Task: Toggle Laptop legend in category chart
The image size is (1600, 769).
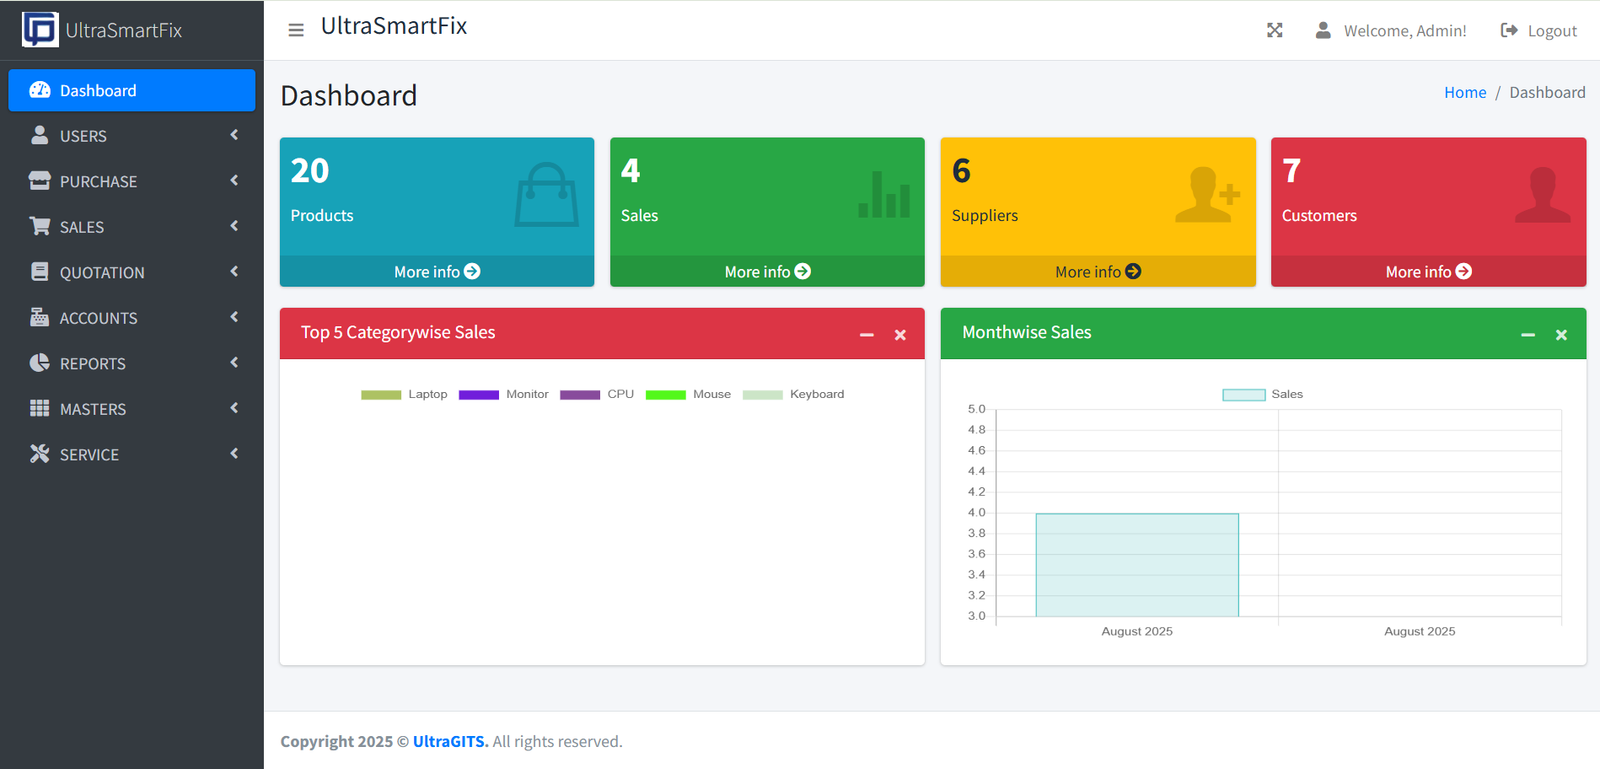Action: point(404,394)
